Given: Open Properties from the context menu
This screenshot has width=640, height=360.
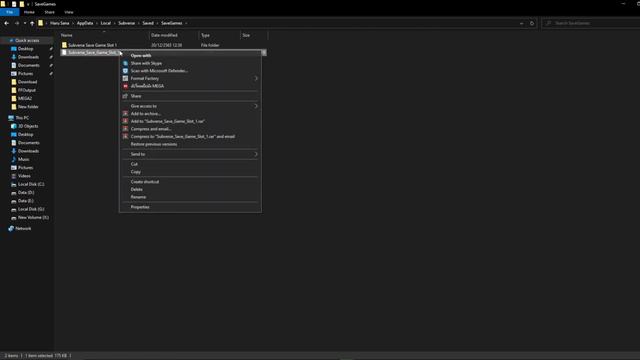Looking at the screenshot, I should click(x=140, y=207).
